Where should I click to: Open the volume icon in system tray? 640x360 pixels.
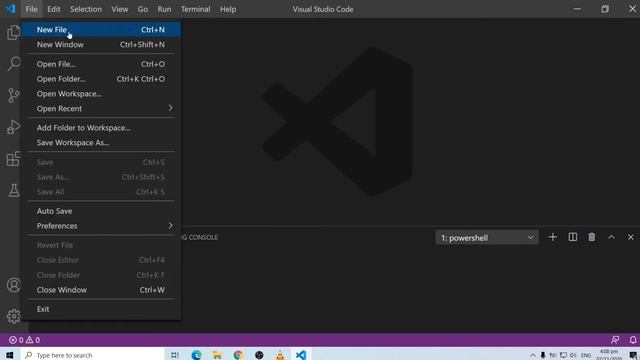tap(573, 355)
